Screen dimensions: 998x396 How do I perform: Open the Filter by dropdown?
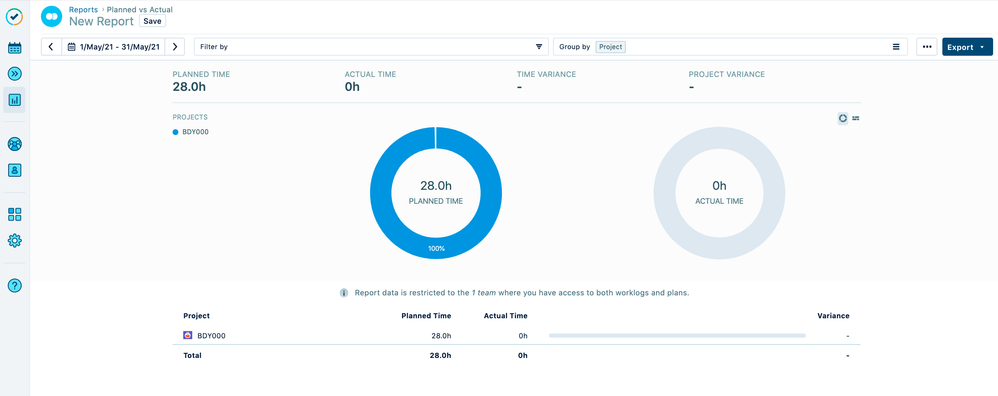pos(371,47)
